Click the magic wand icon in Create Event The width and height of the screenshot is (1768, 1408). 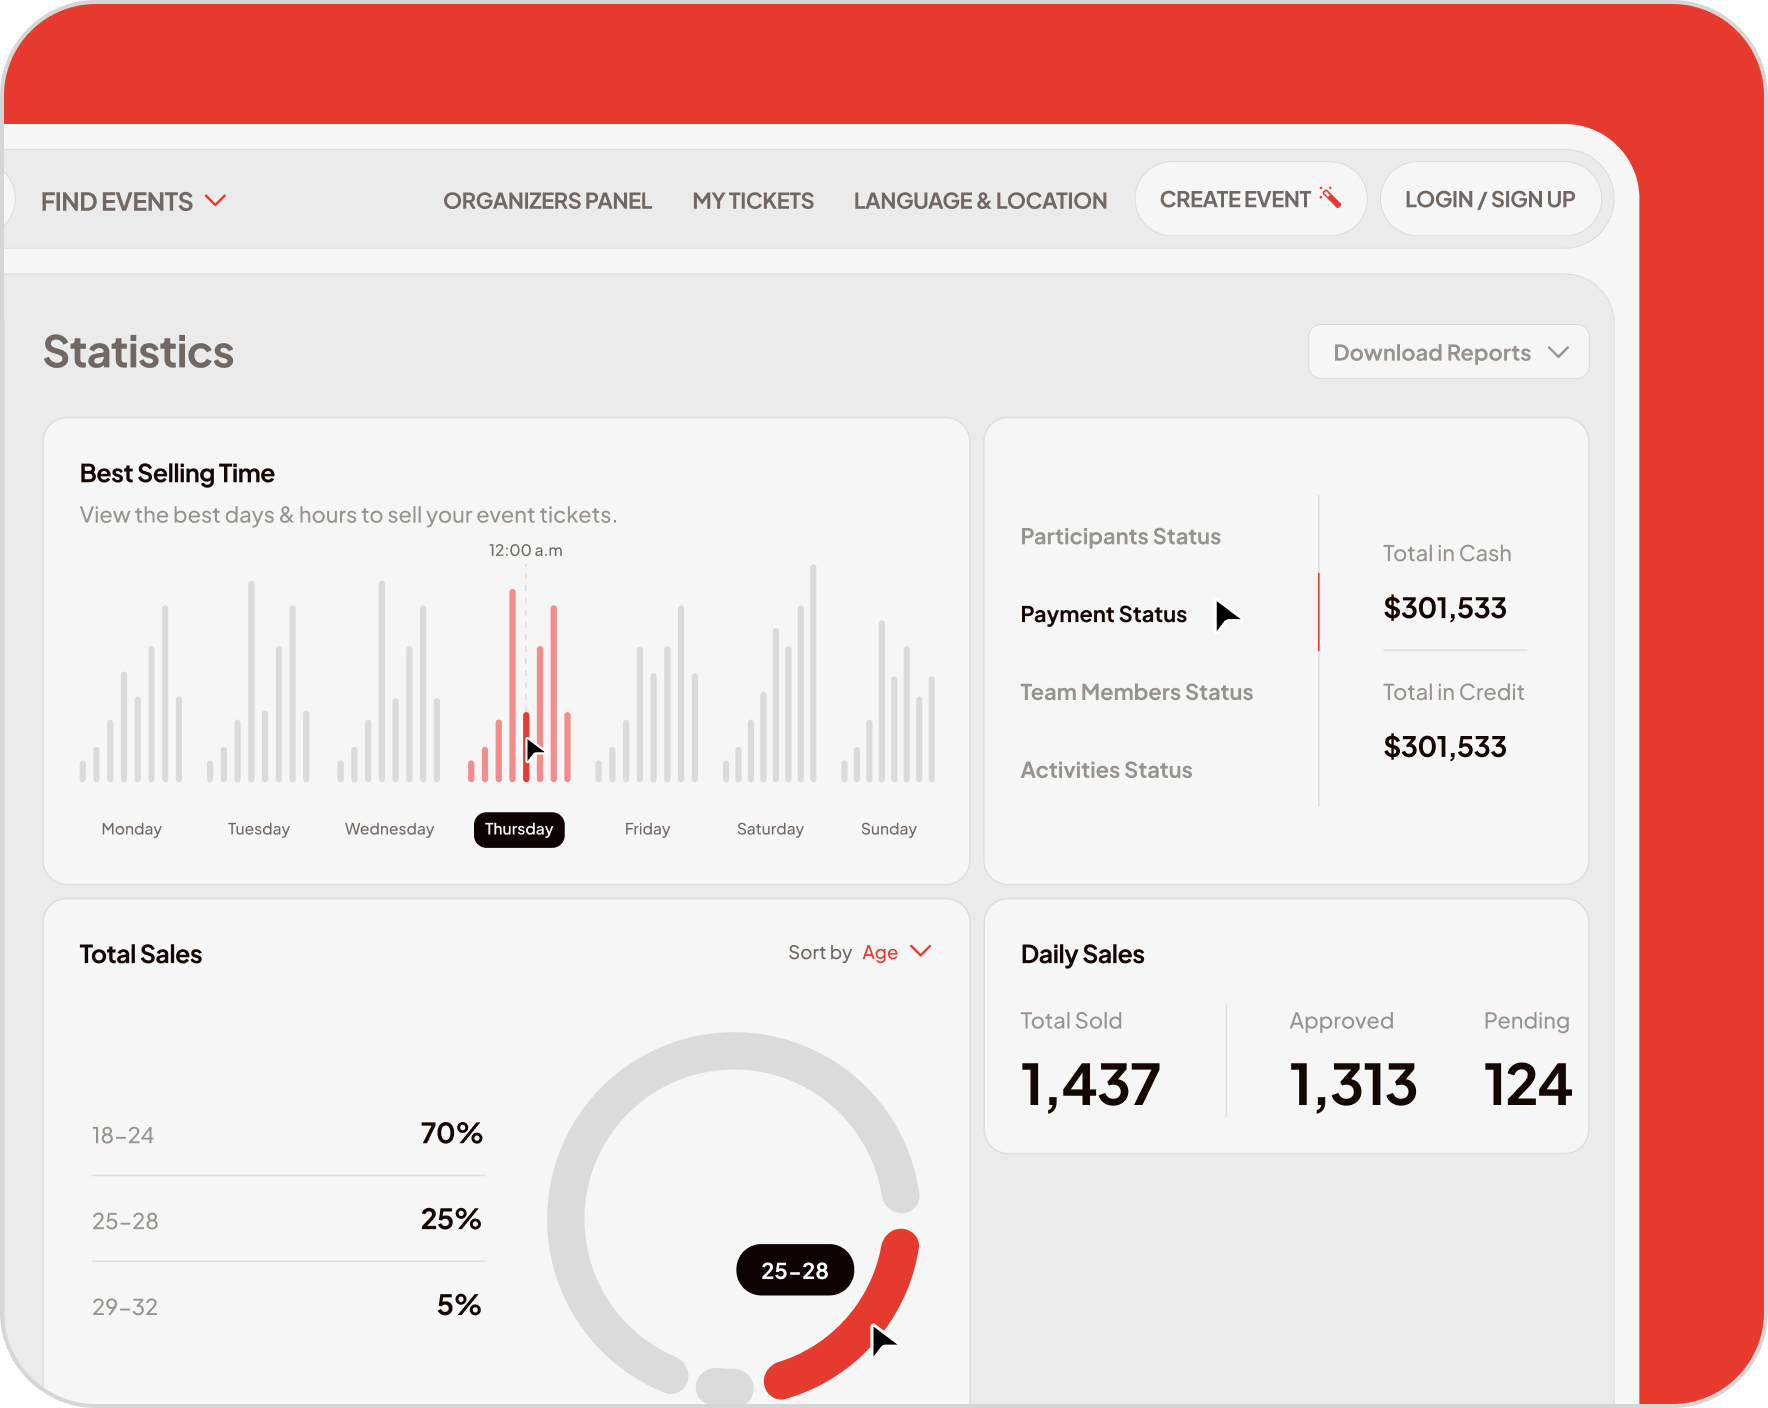click(x=1330, y=197)
